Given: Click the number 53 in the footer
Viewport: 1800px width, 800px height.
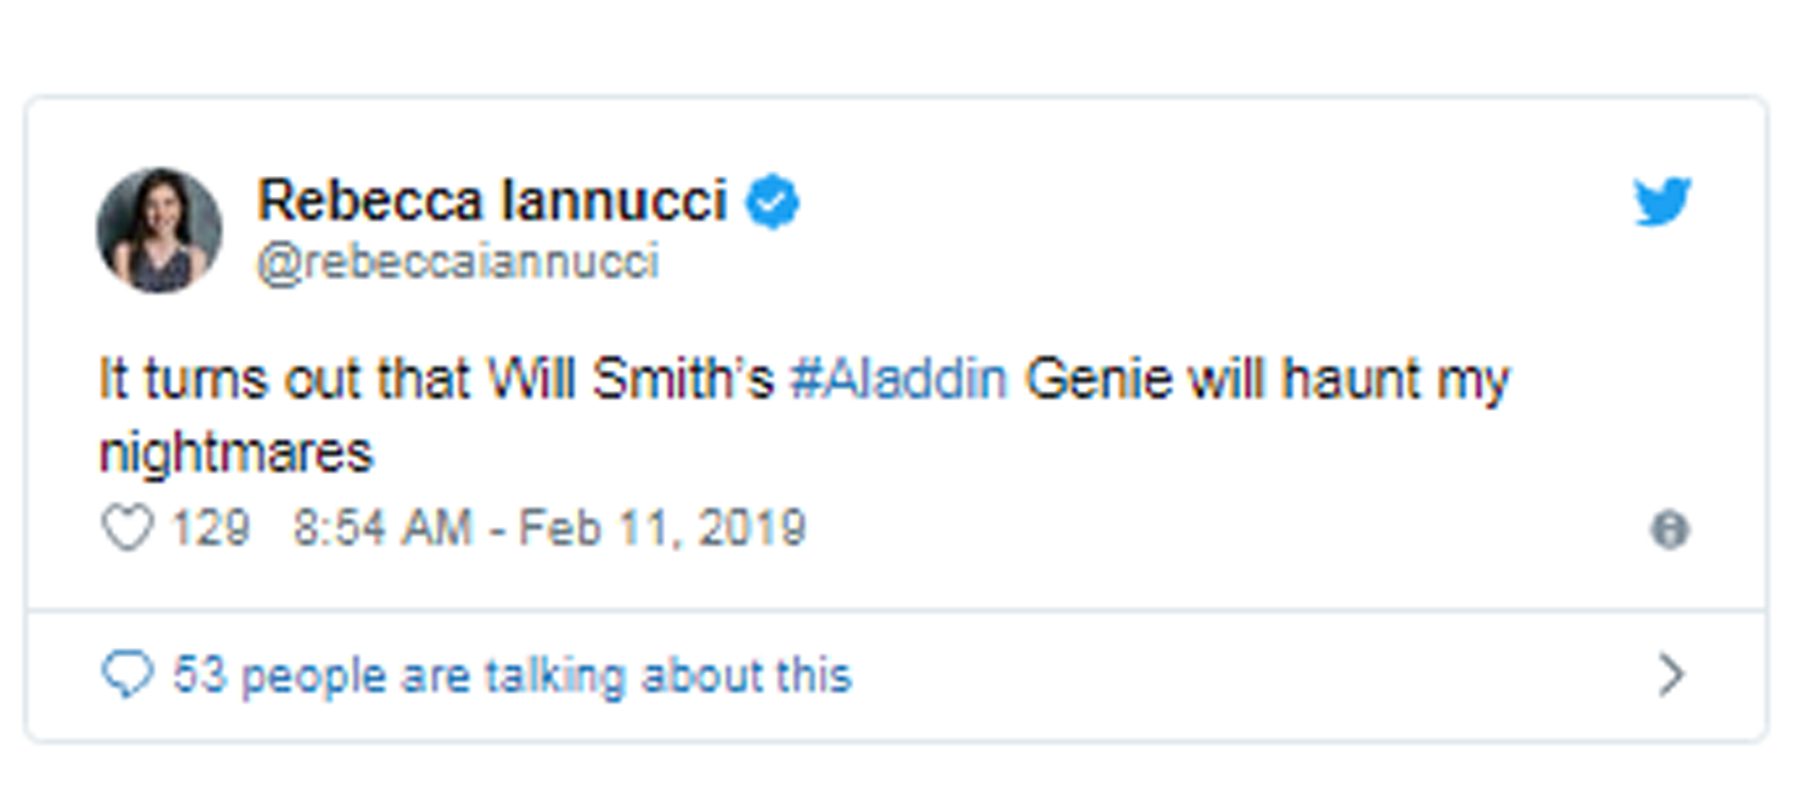Looking at the screenshot, I should pyautogui.click(x=199, y=675).
